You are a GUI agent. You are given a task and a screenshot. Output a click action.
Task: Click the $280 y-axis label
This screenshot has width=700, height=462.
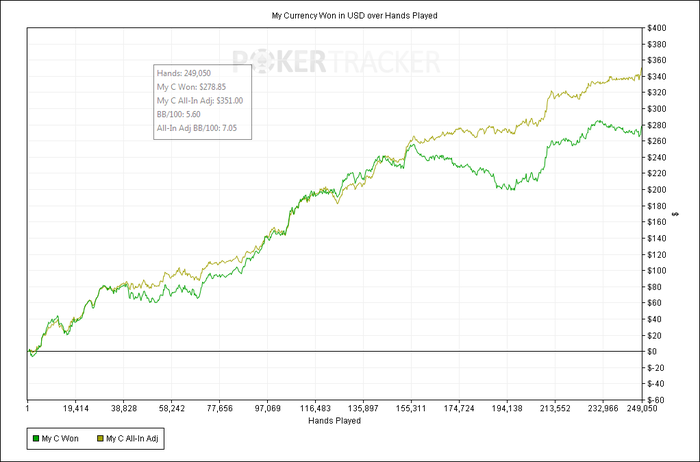[x=657, y=125]
